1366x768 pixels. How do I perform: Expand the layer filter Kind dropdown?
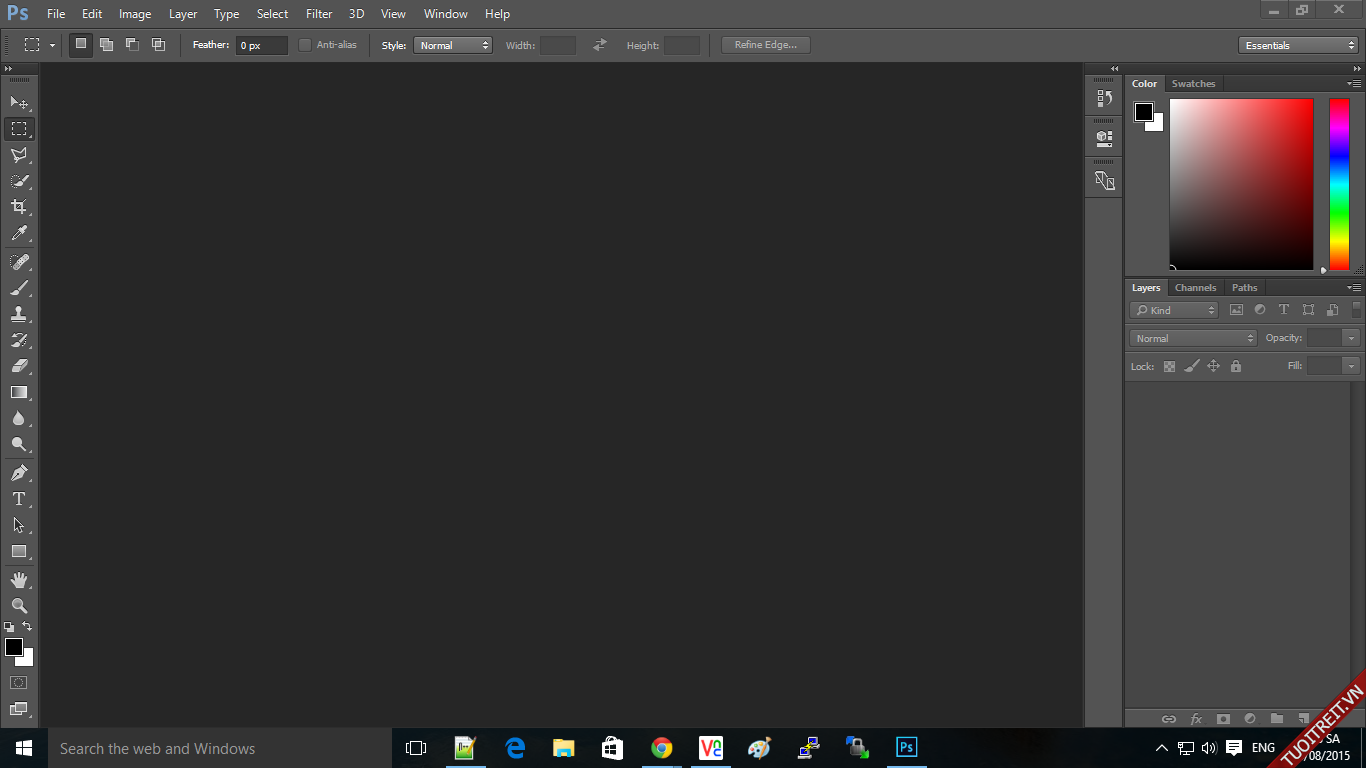(1174, 310)
